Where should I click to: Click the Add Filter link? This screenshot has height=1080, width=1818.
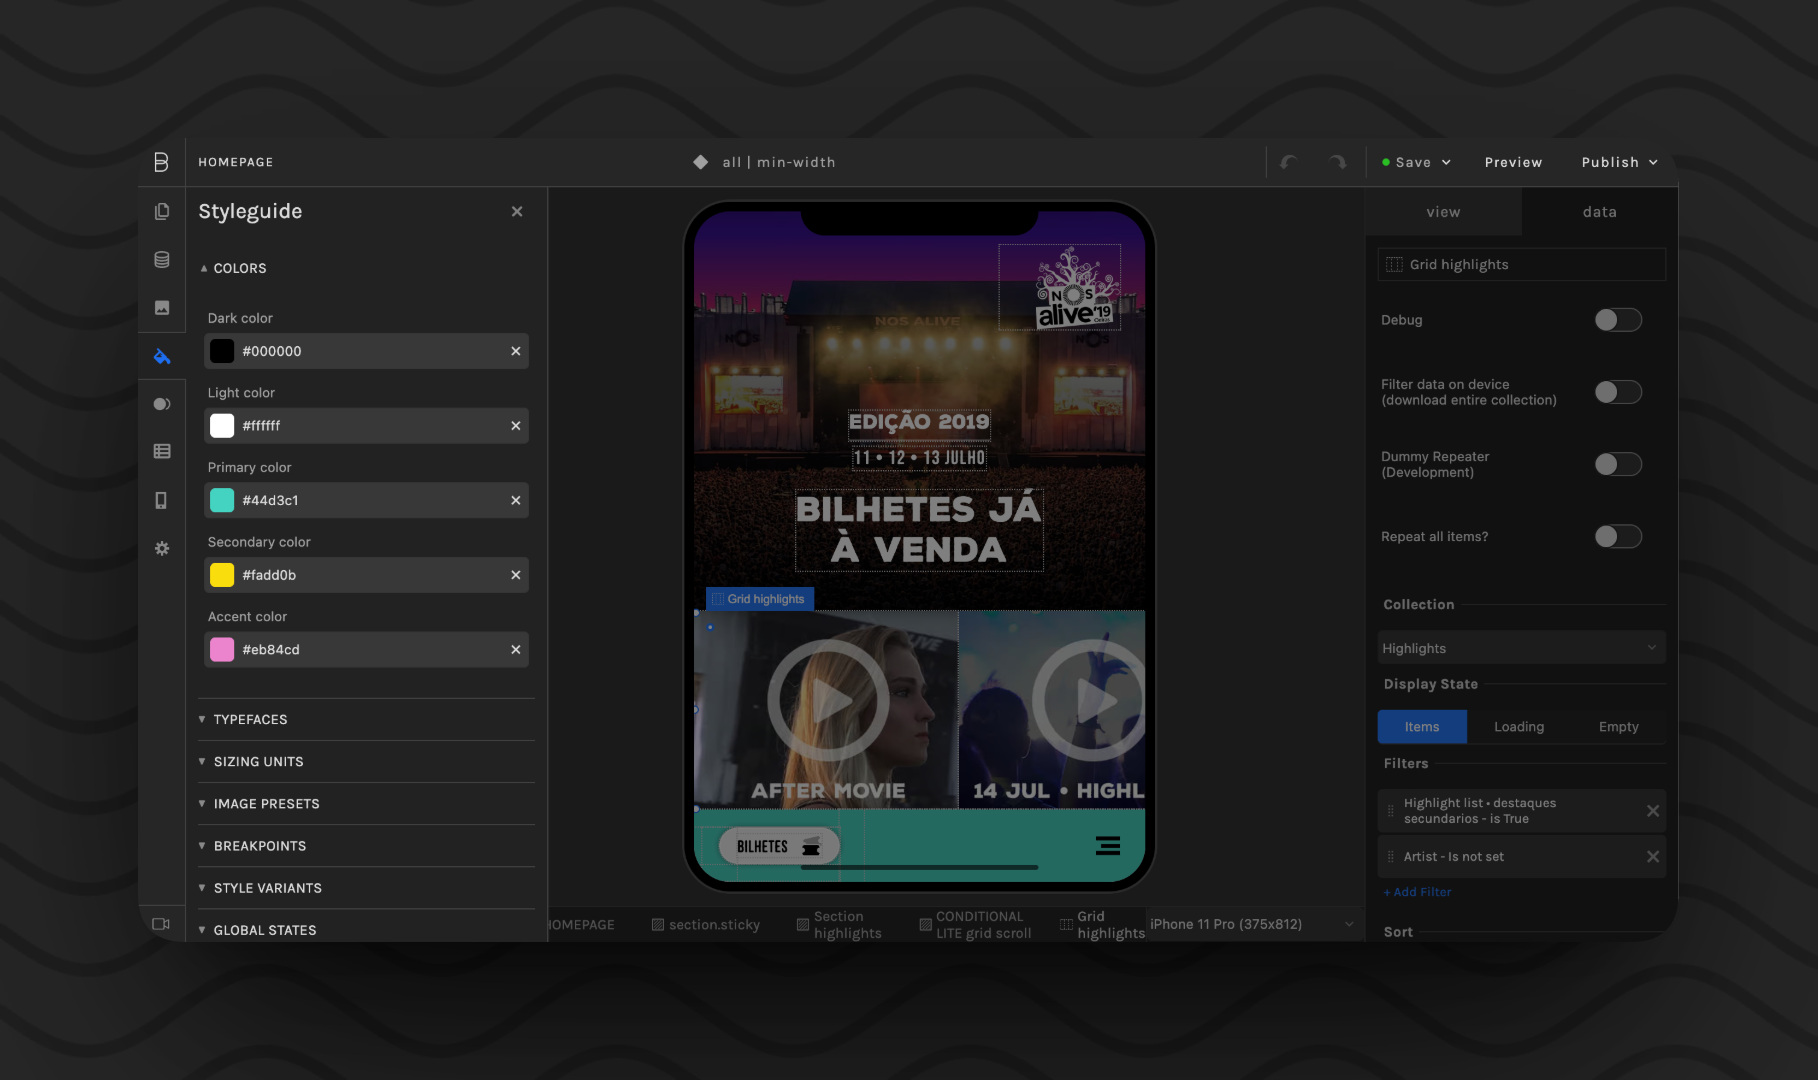tap(1417, 892)
